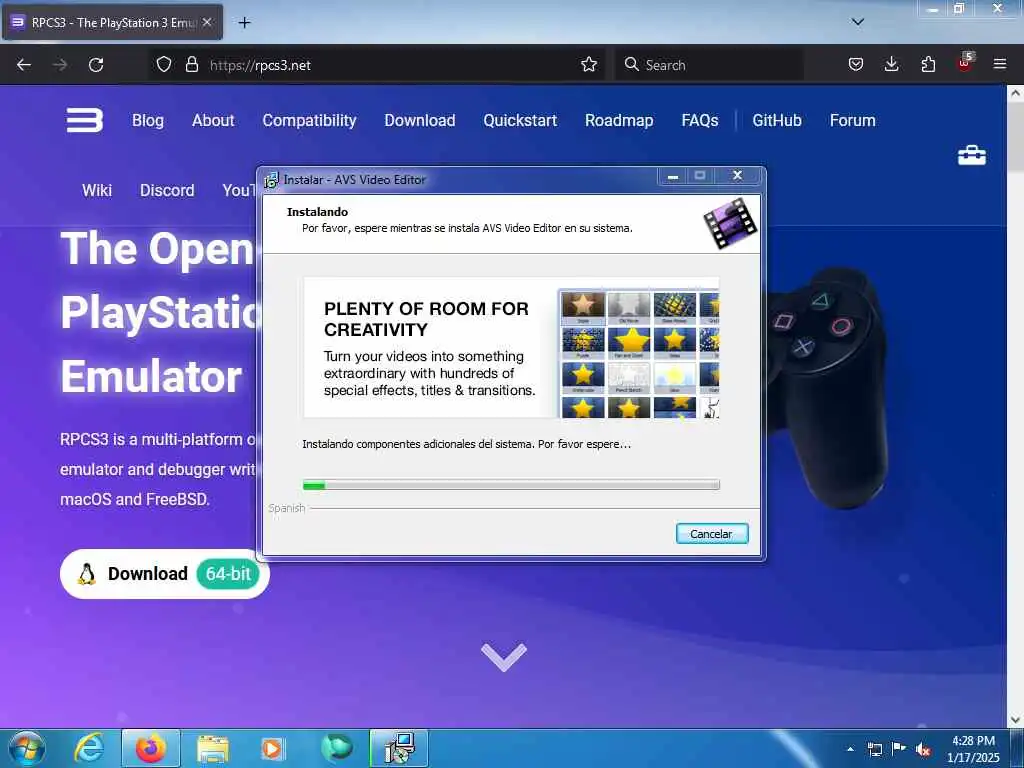This screenshot has height=768, width=1024.
Task: Open the Blog page
Action: click(148, 120)
